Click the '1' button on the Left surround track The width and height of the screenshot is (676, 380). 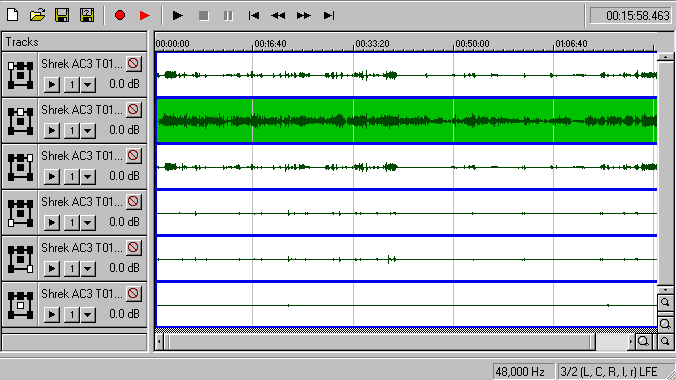point(72,223)
